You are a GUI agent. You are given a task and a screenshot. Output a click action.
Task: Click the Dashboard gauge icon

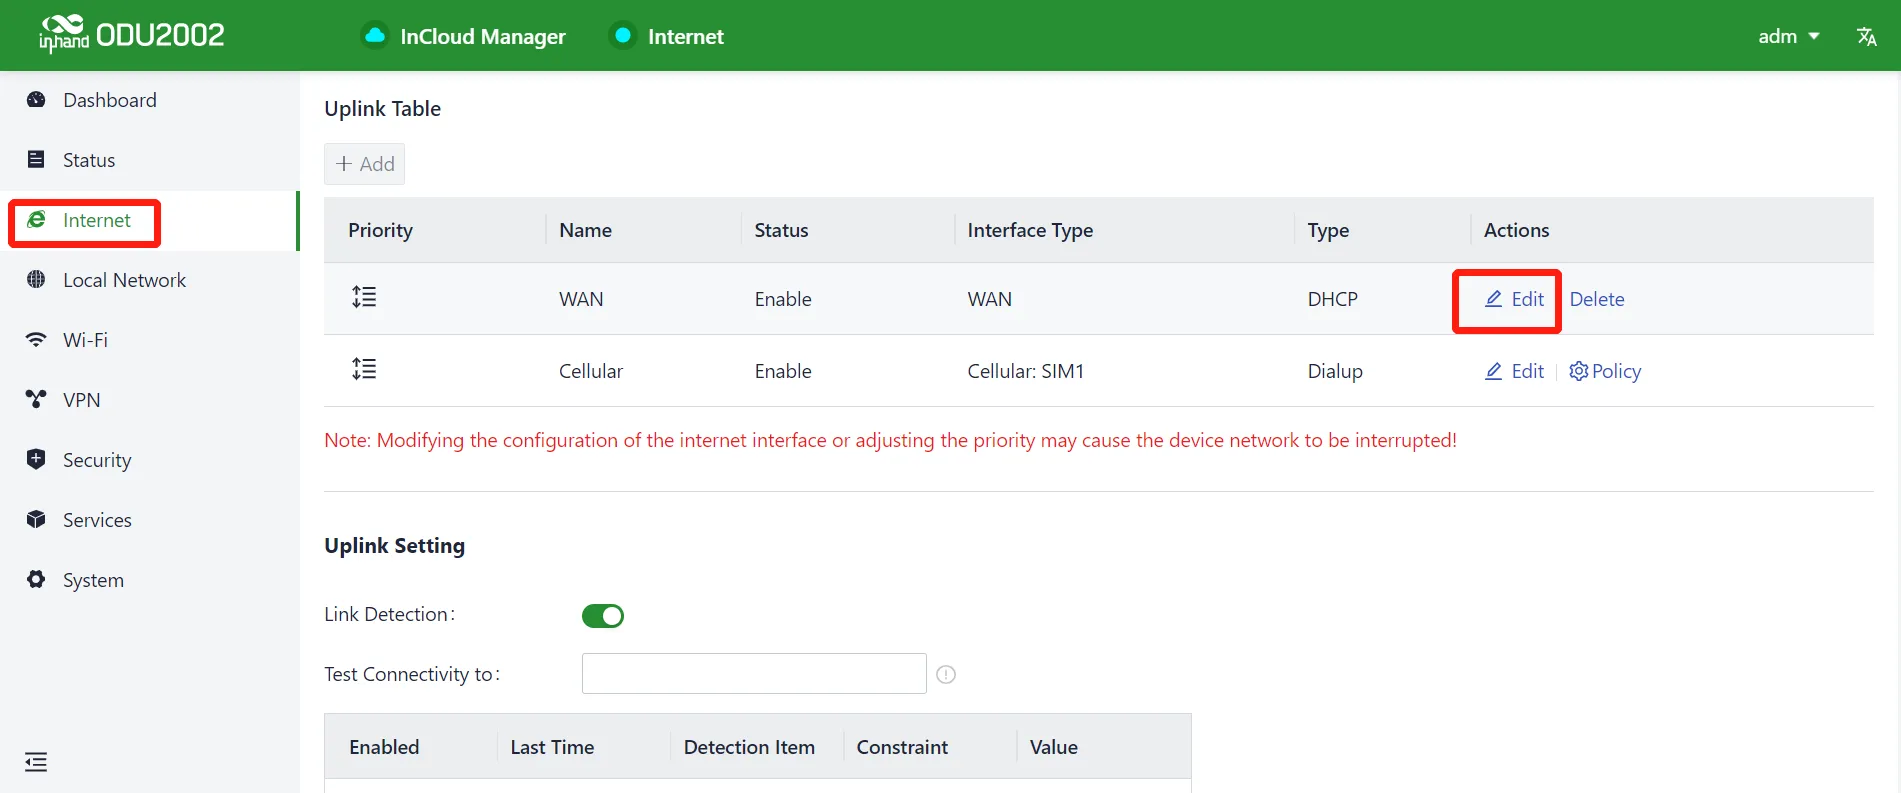pos(36,100)
